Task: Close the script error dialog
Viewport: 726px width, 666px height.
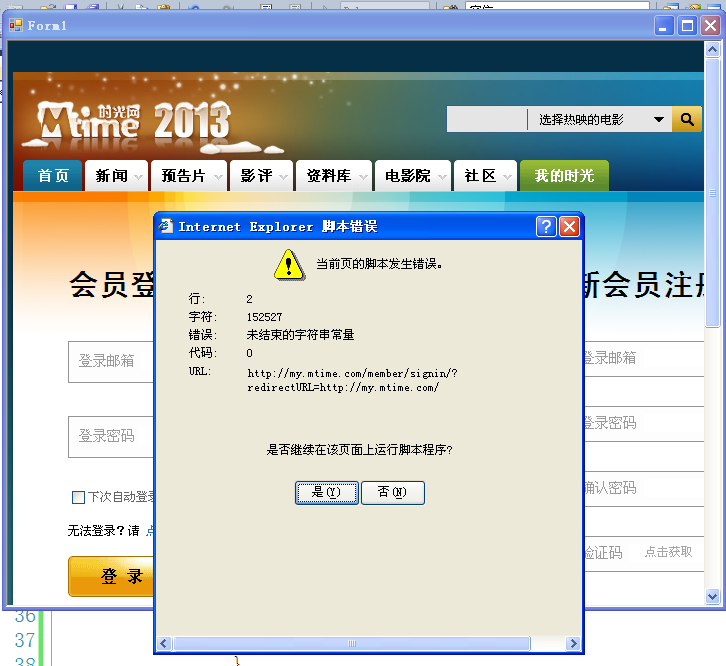Action: [569, 227]
